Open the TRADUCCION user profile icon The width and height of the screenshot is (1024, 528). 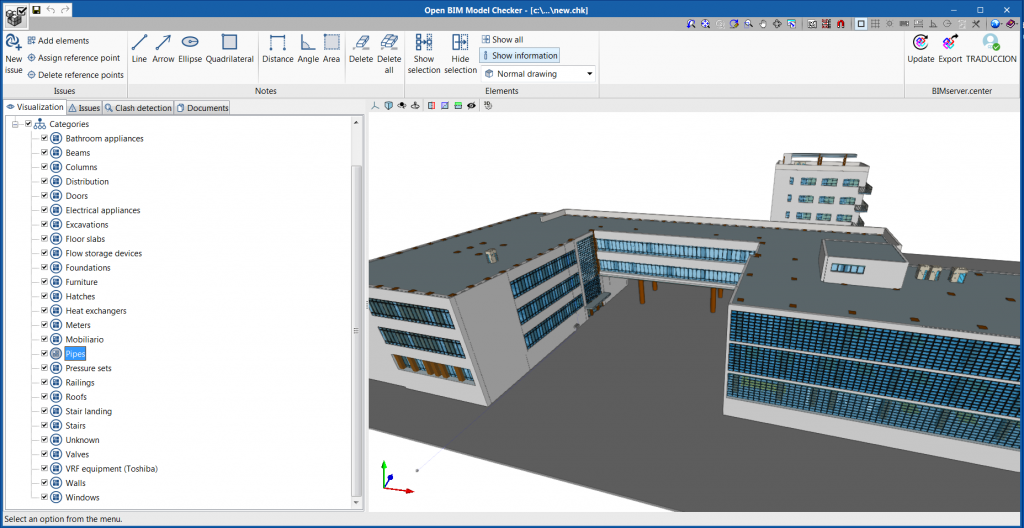(x=991, y=42)
